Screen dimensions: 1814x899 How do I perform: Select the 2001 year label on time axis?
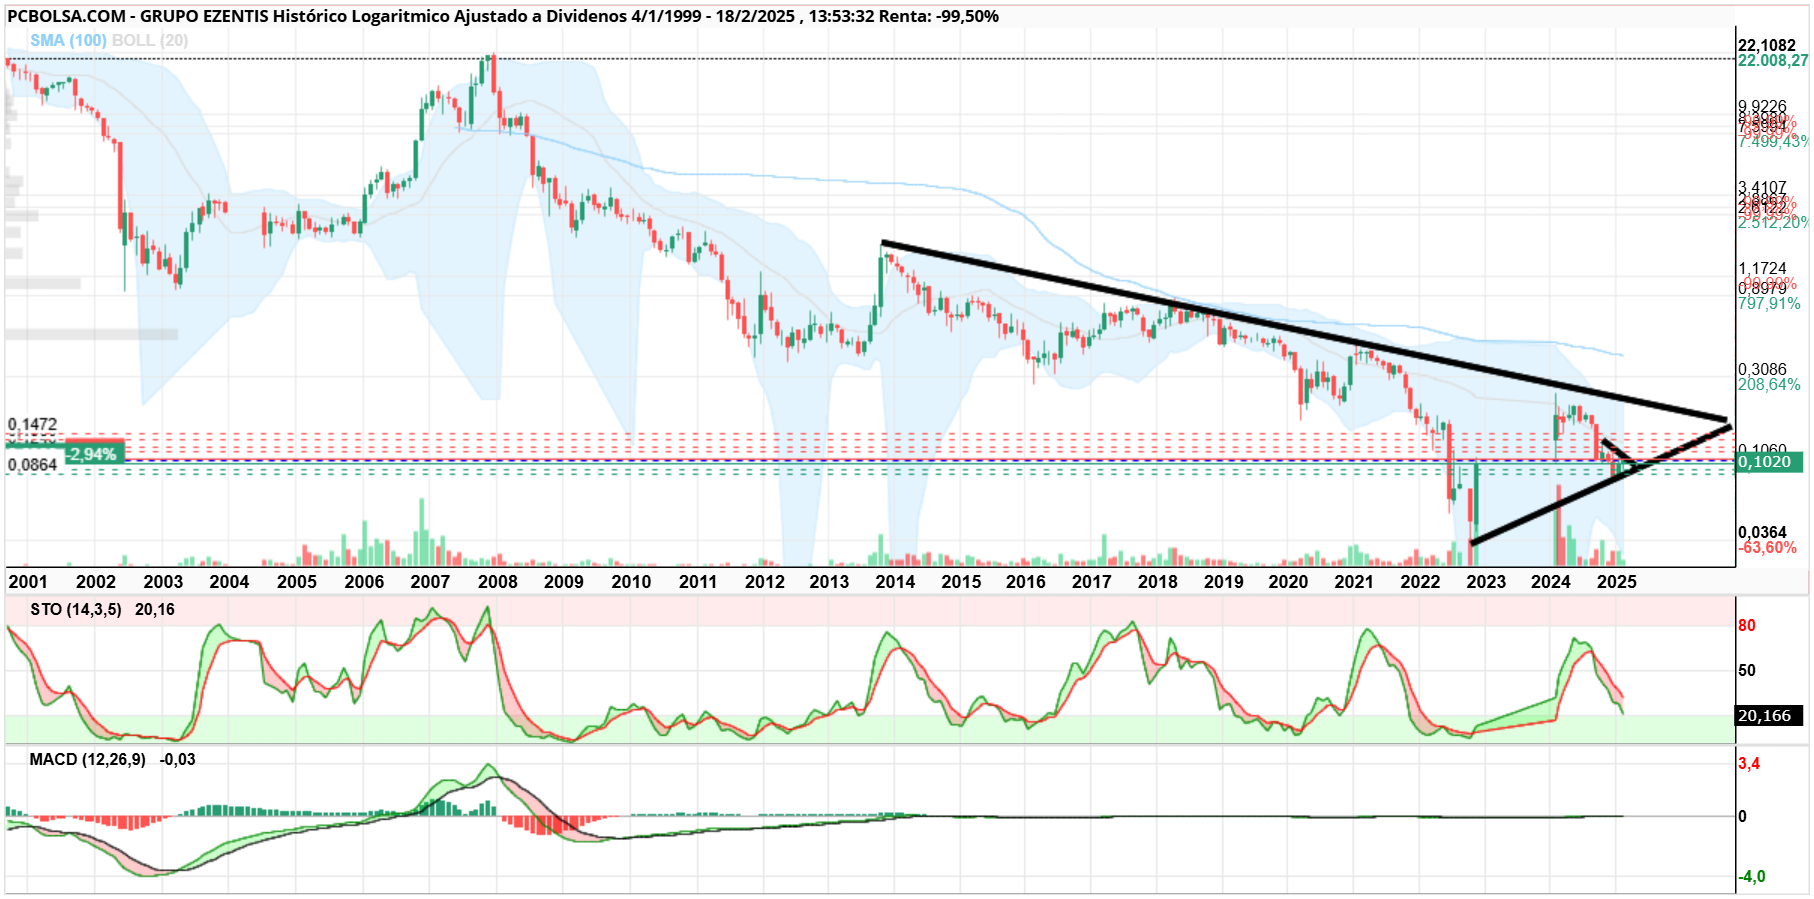tap(28, 581)
